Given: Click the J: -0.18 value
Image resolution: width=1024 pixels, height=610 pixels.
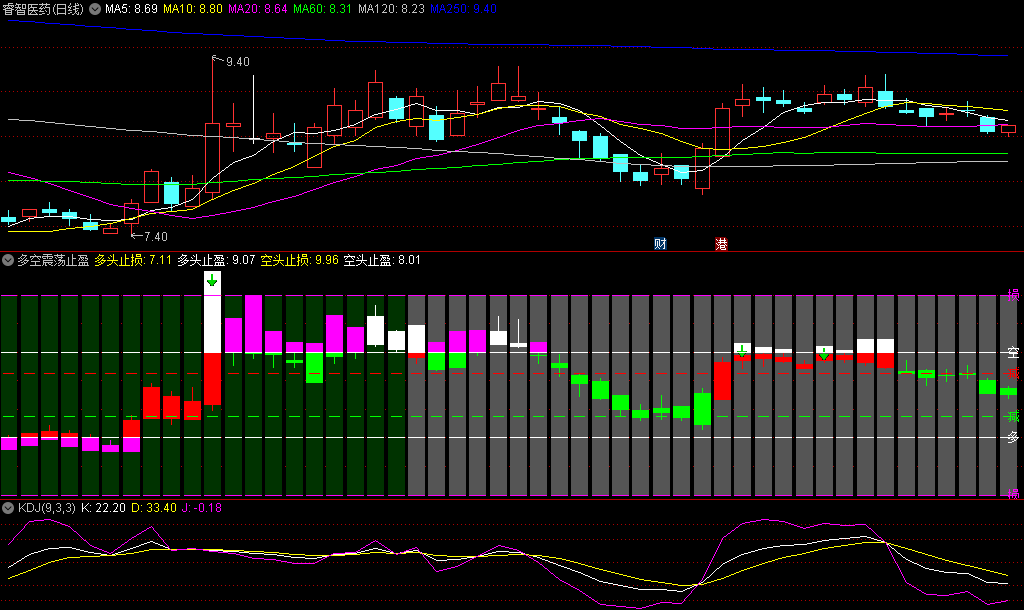Looking at the screenshot, I should coord(202,507).
